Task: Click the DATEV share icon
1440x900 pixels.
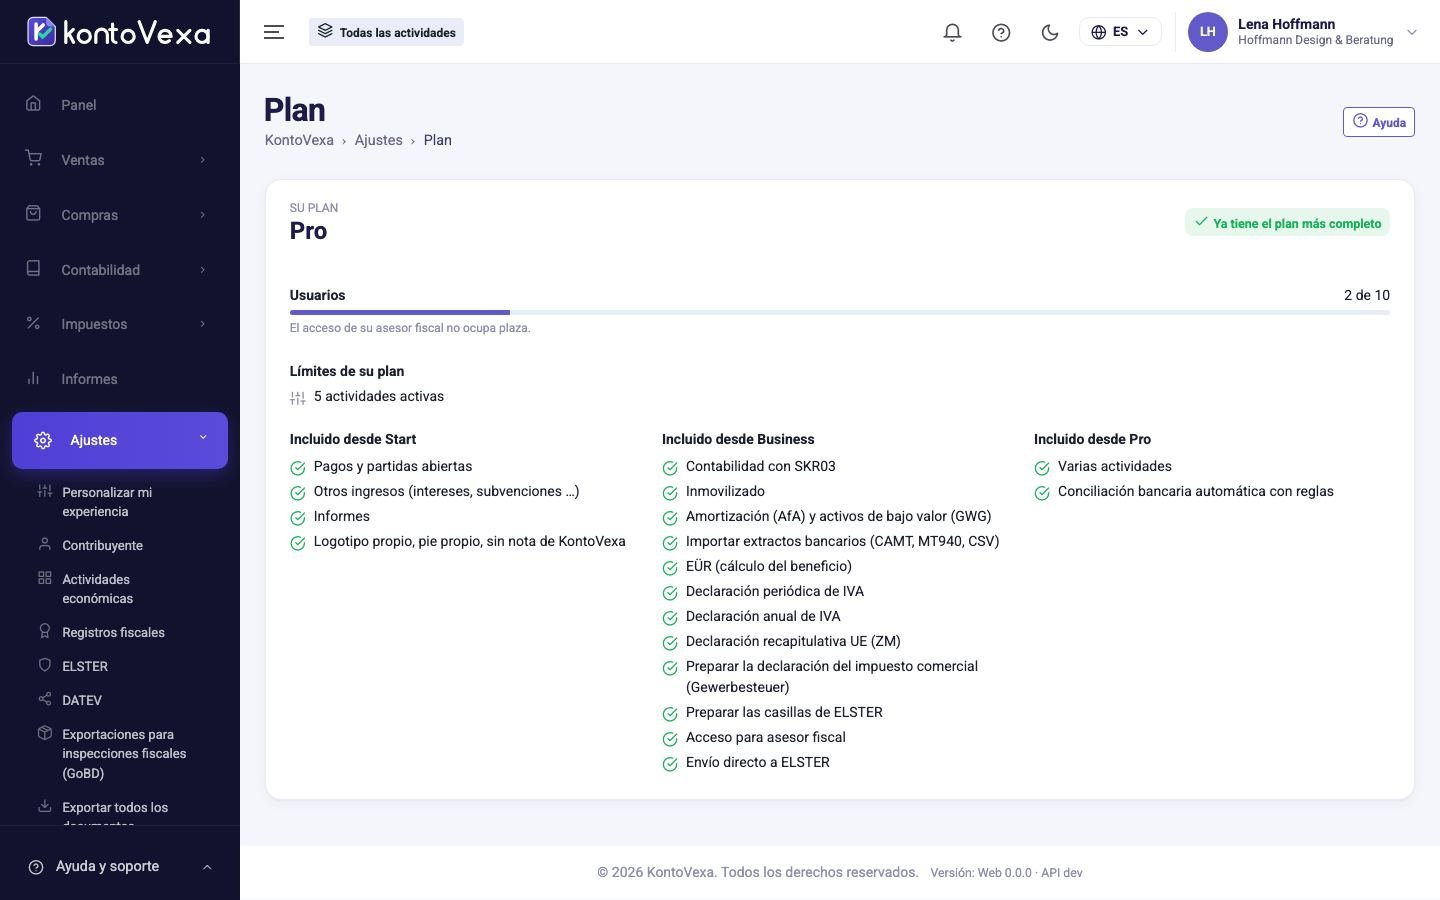Action: pos(44,699)
